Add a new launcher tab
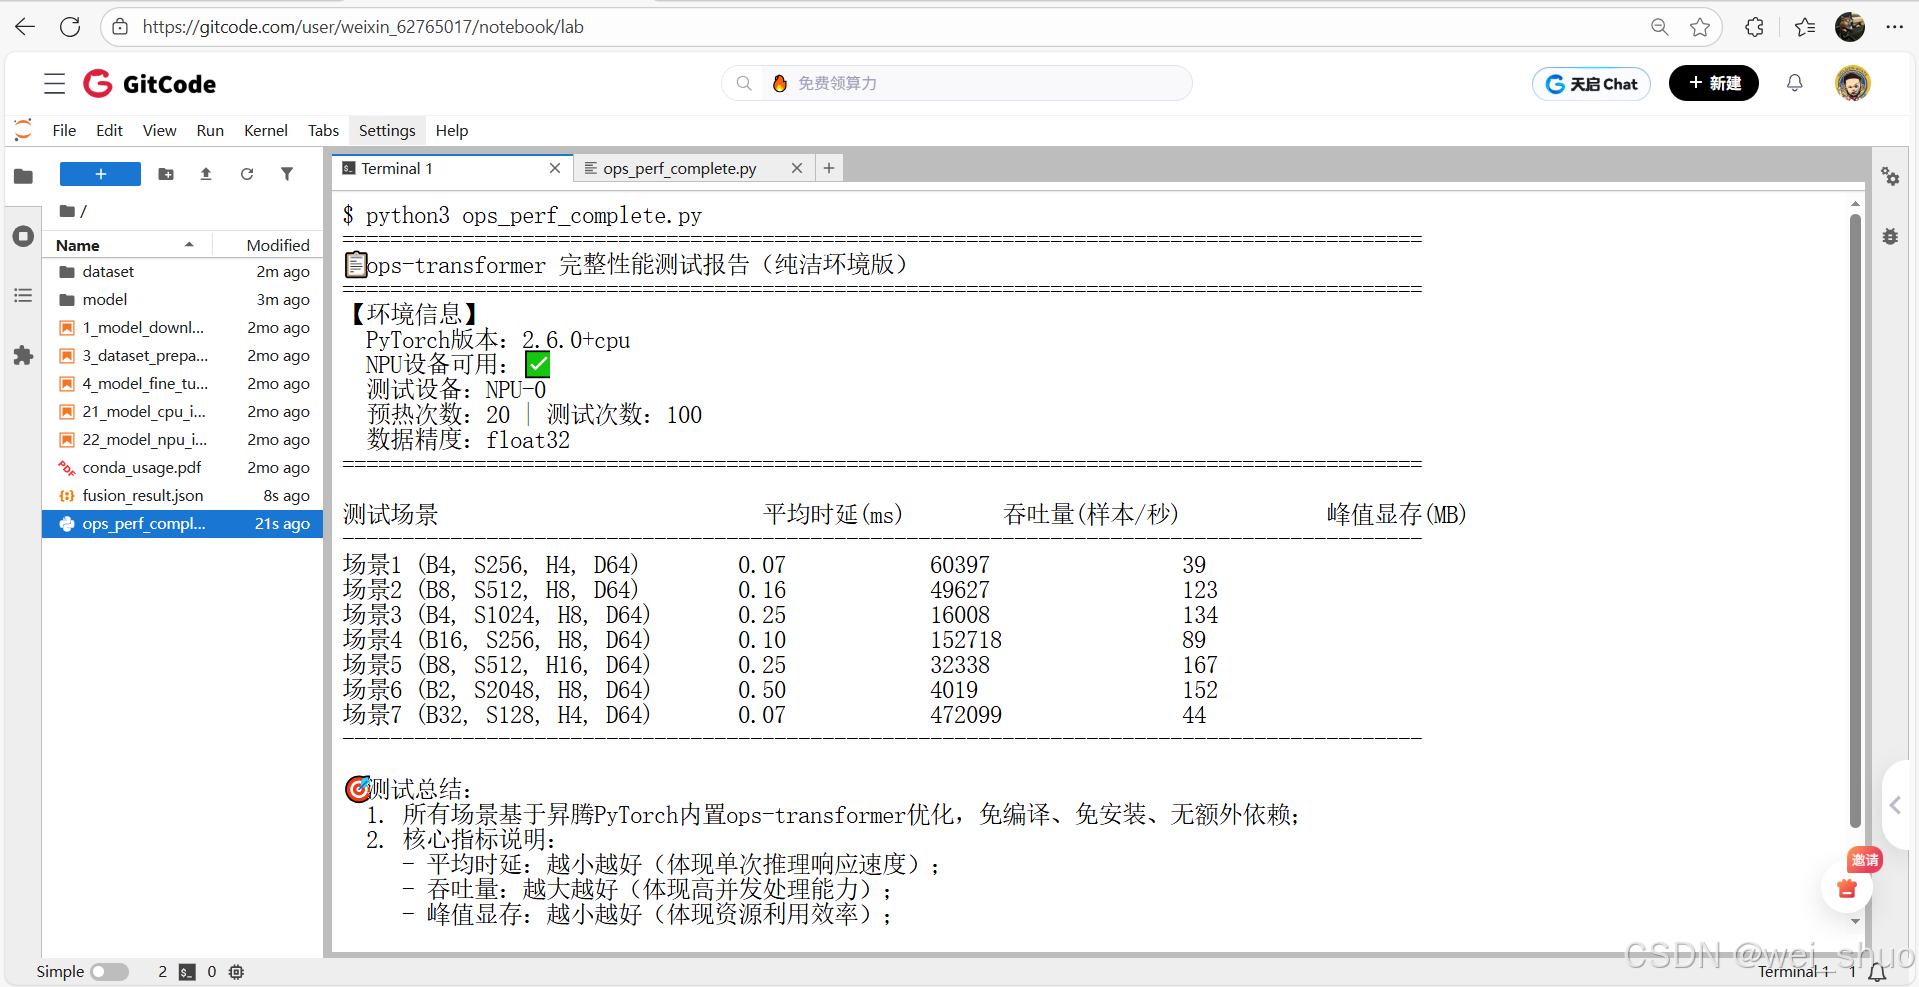The width and height of the screenshot is (1919, 987). 829,168
